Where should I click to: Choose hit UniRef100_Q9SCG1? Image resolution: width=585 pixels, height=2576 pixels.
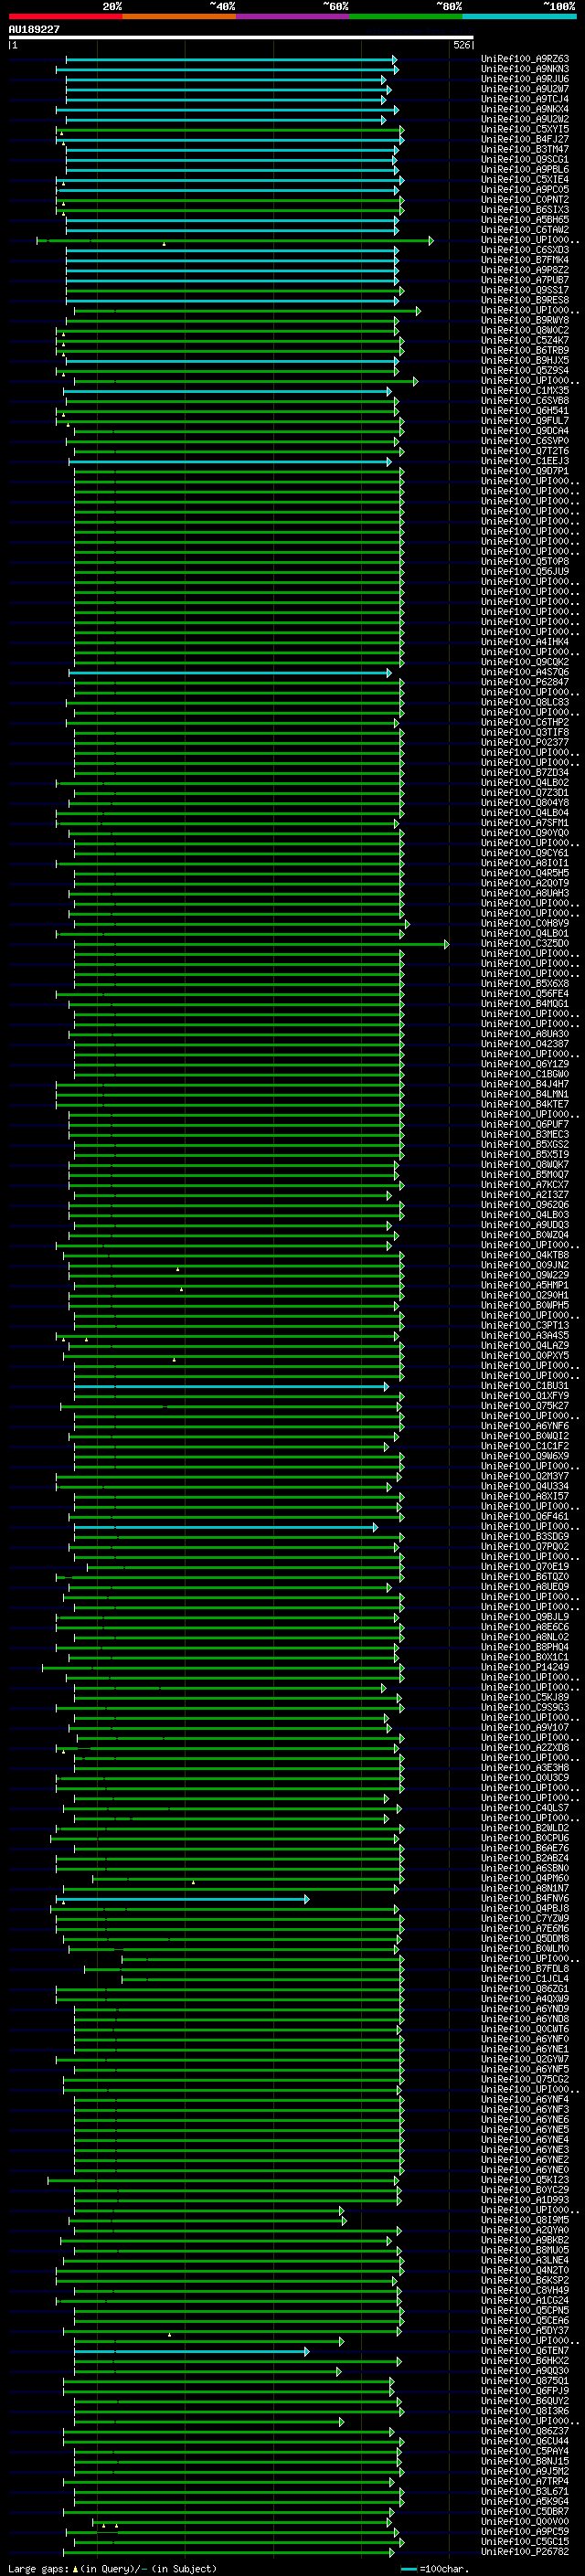[x=525, y=159]
